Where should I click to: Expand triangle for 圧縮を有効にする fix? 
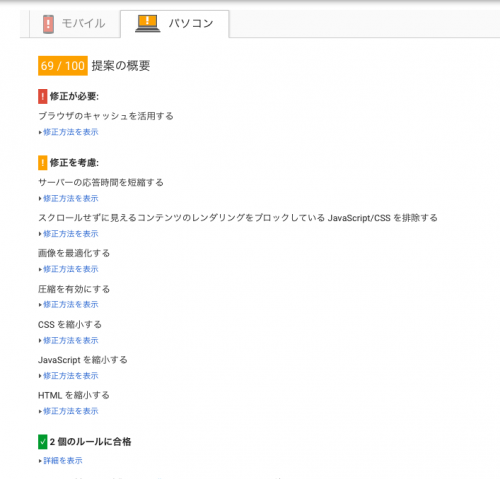(x=40, y=305)
